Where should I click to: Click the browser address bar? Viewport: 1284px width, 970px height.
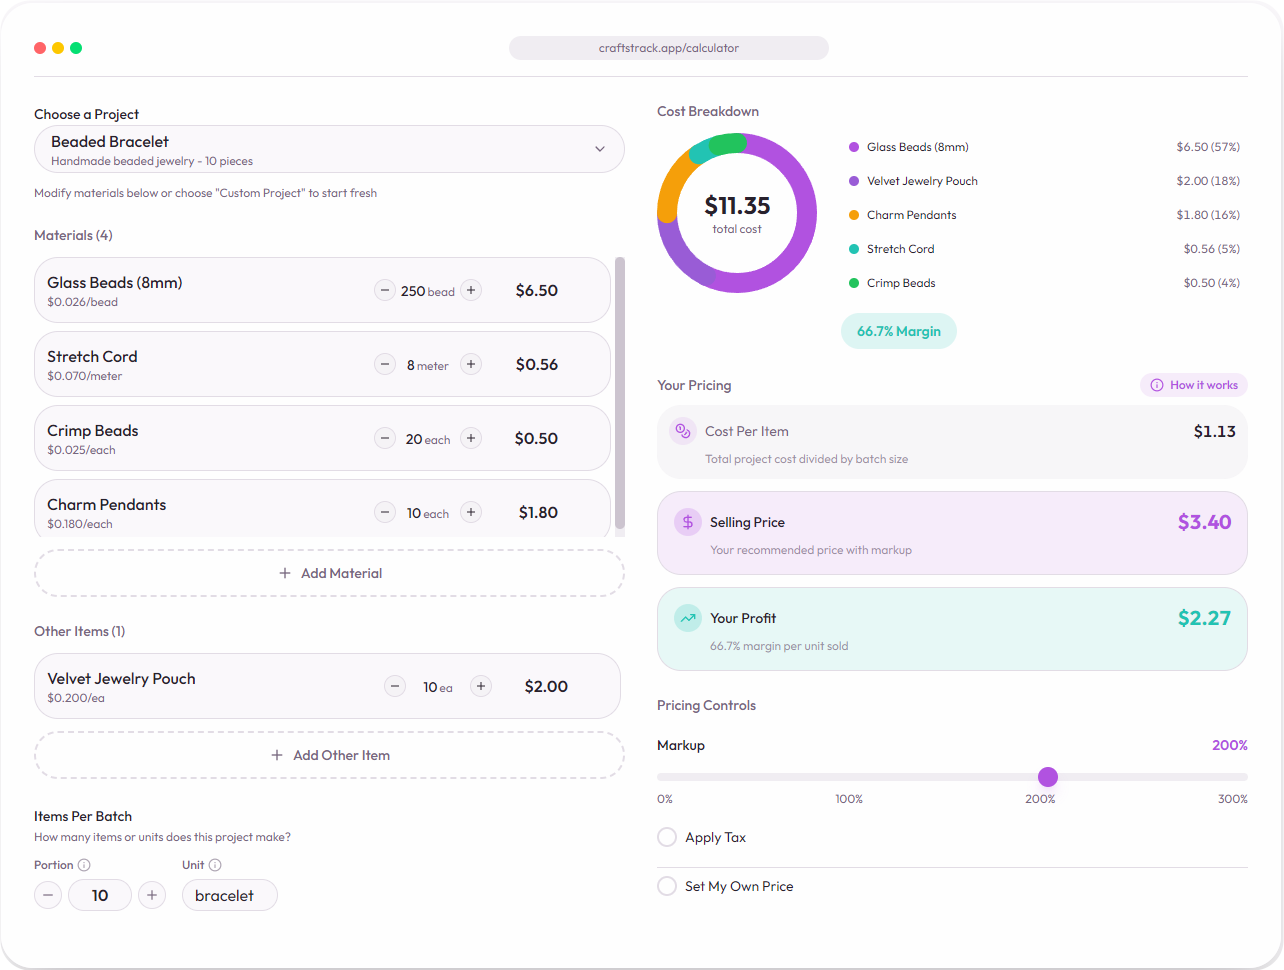pyautogui.click(x=669, y=48)
